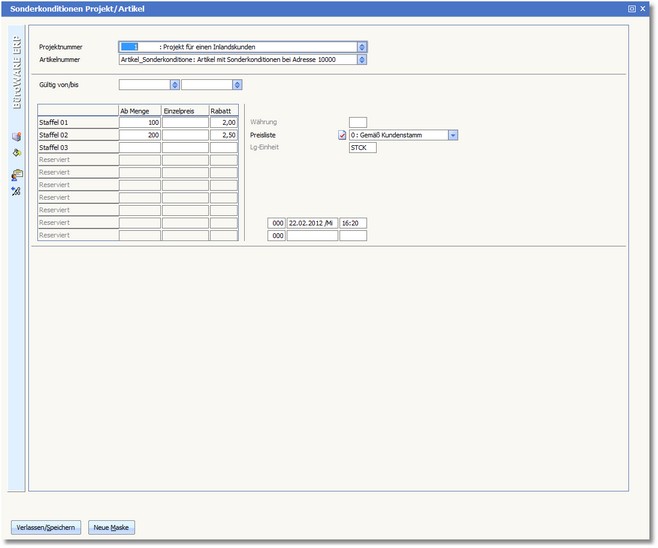This screenshot has width=658, height=548.
Task: Click the Neue Maske button
Action: [111, 527]
